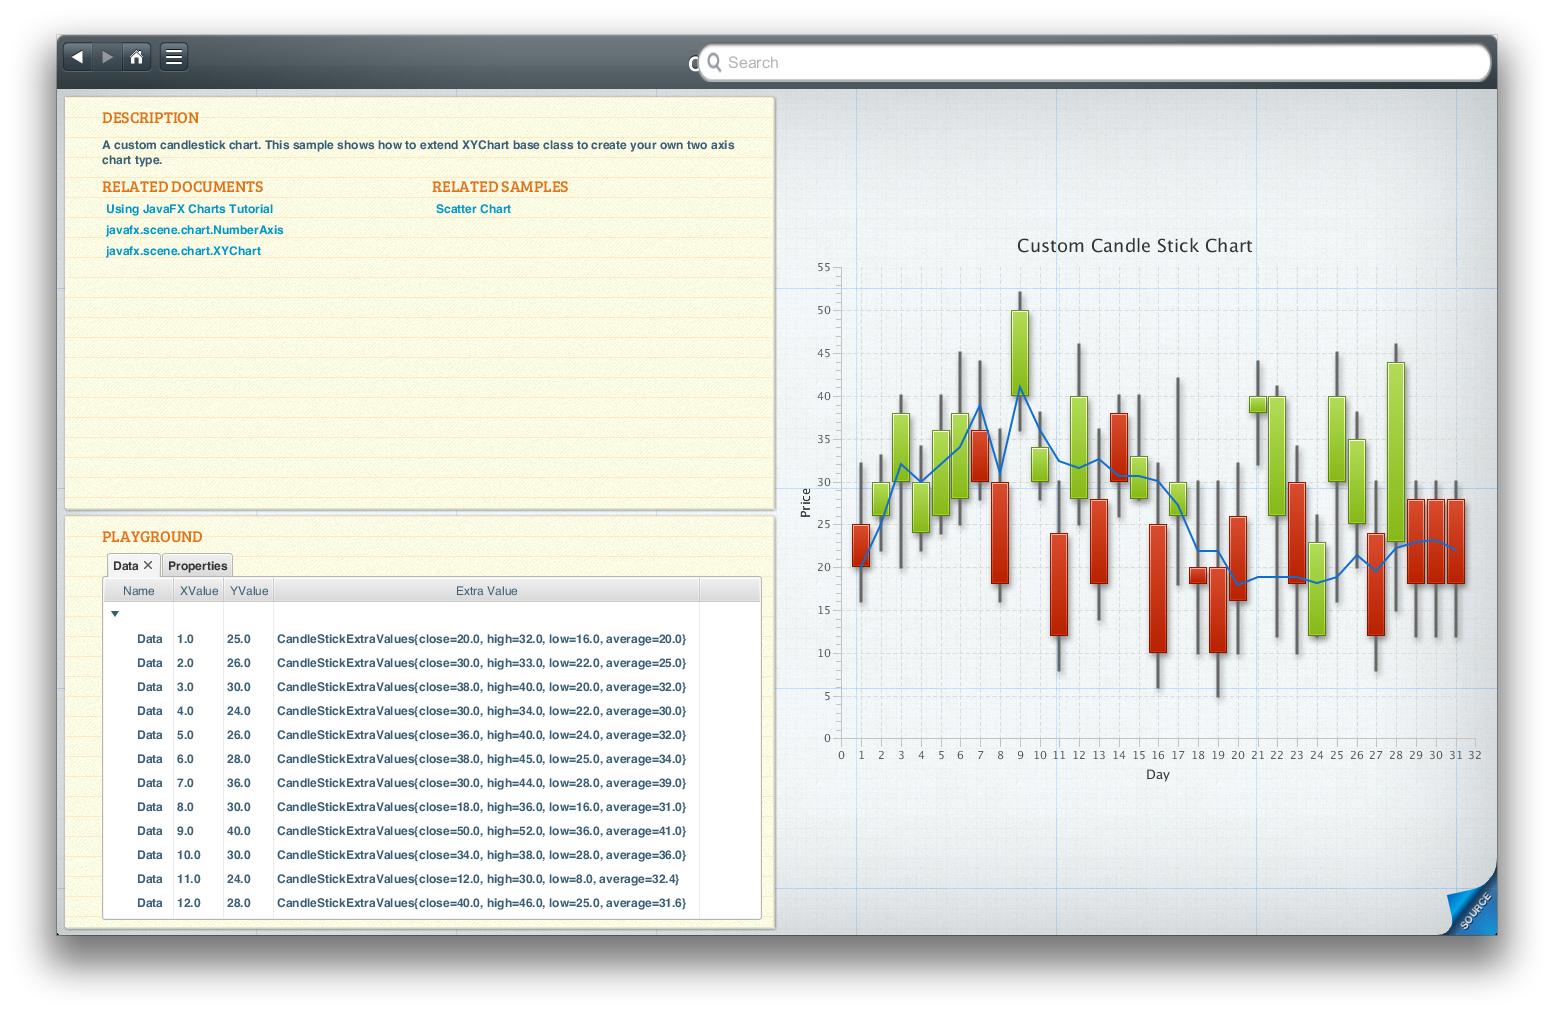Close the Data tab with its X
This screenshot has height=1014, width=1554.
click(148, 564)
